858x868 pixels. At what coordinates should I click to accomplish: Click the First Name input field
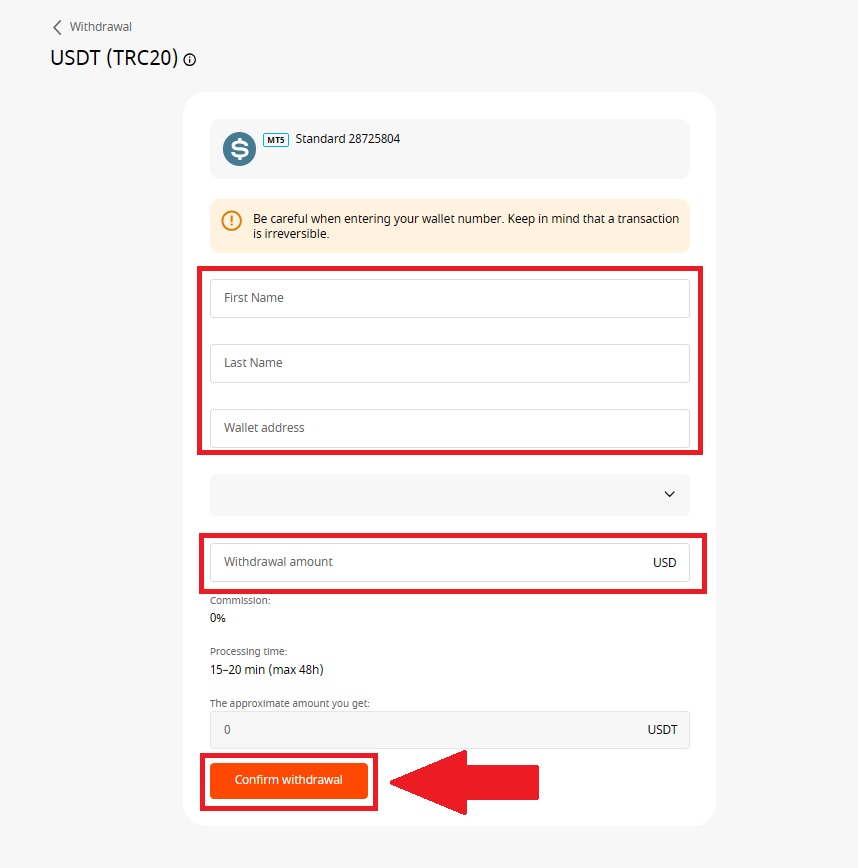(x=449, y=297)
